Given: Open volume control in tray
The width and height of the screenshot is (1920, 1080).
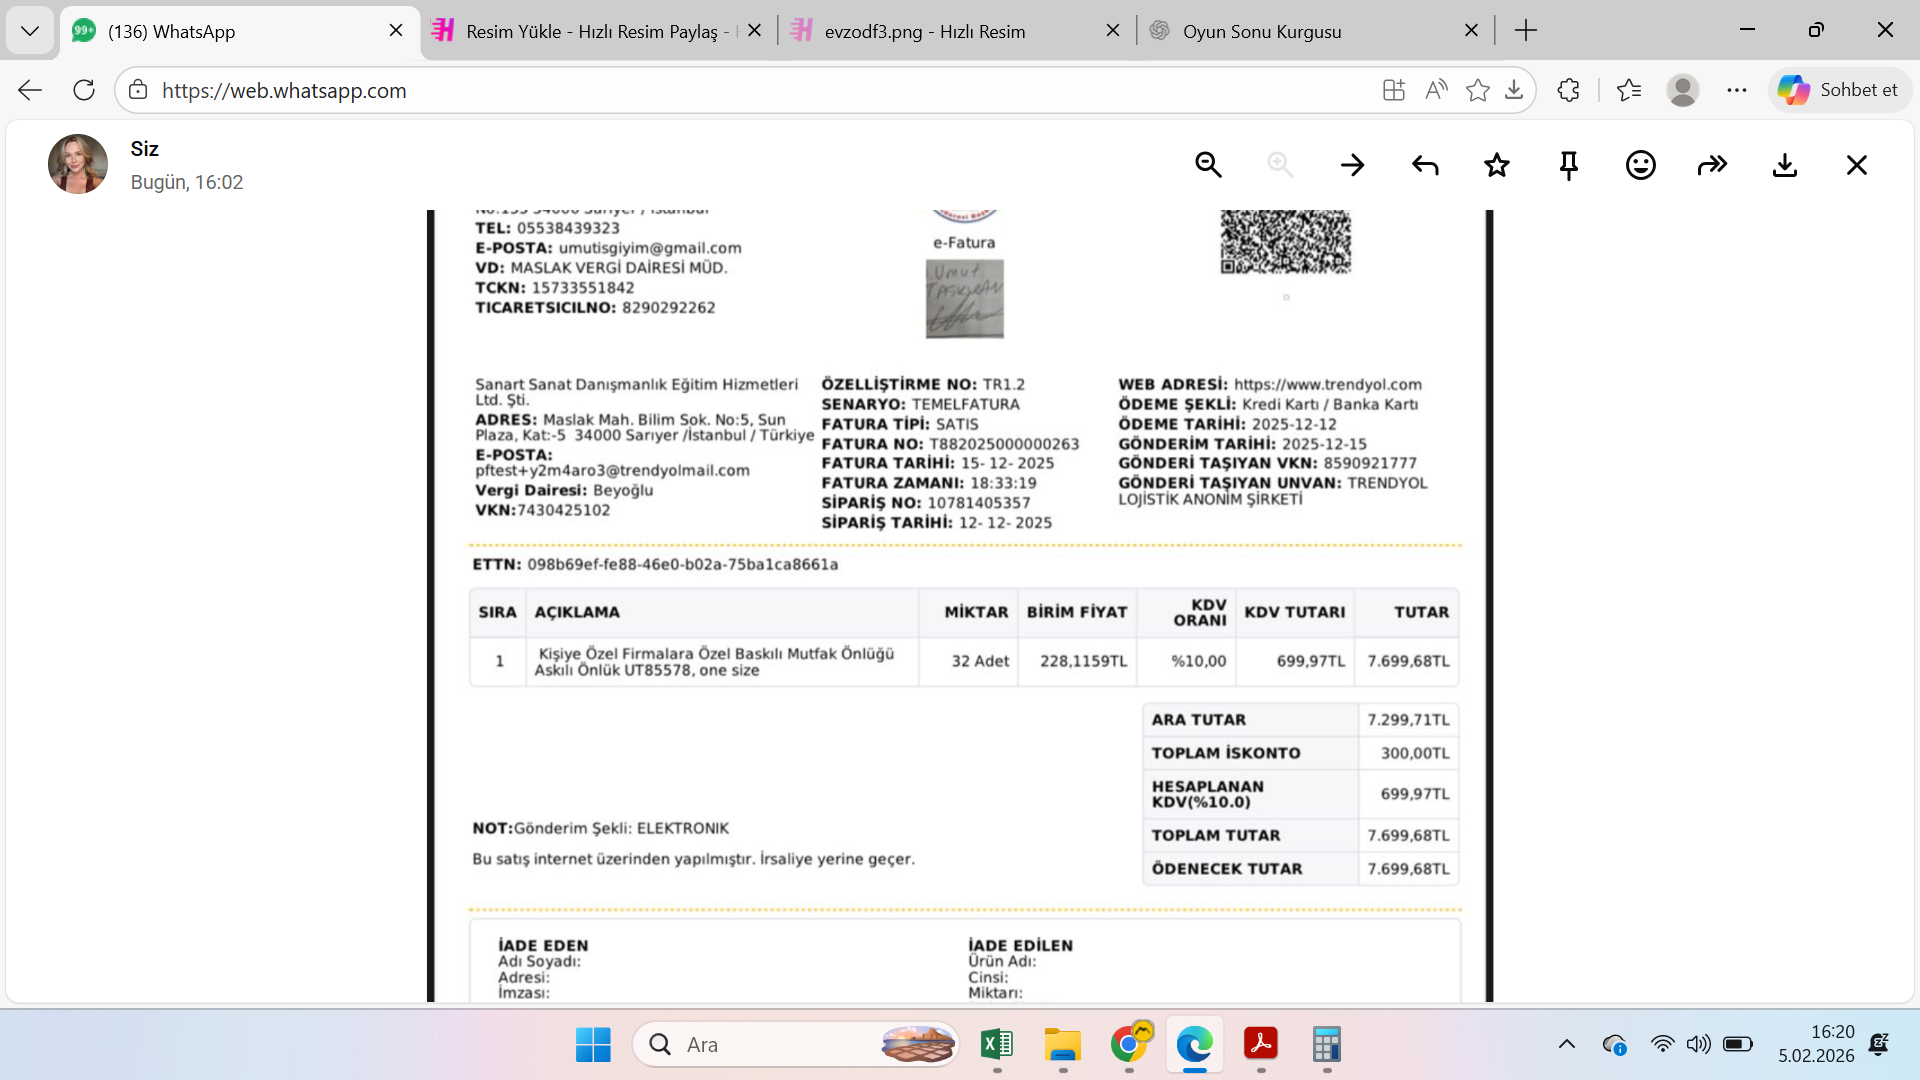Looking at the screenshot, I should coord(1698,1045).
